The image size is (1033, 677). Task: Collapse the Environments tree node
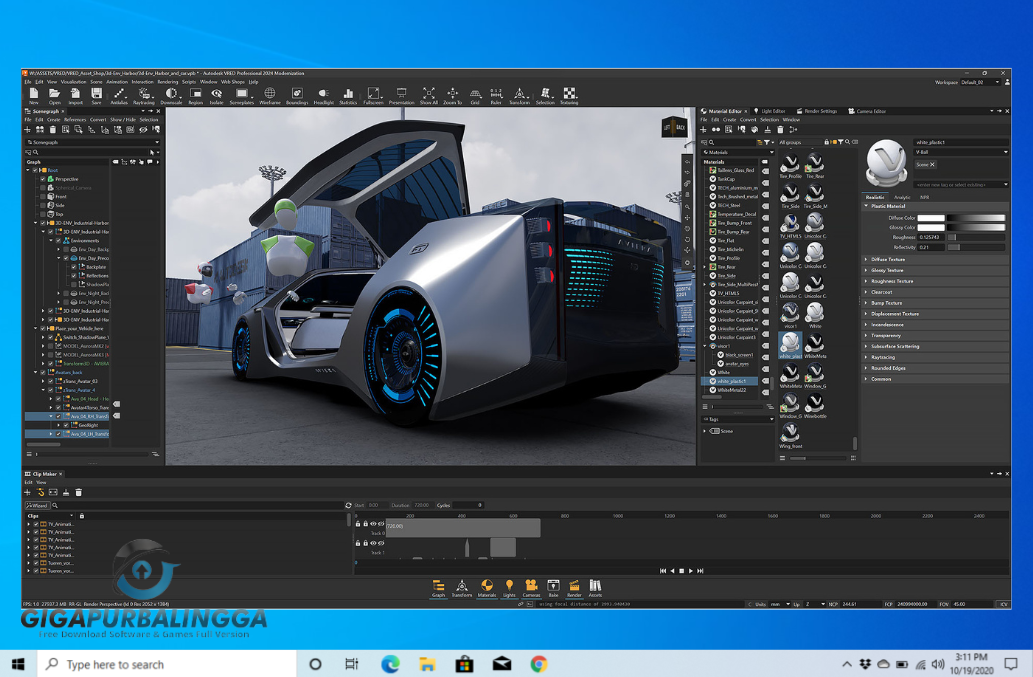[x=50, y=240]
